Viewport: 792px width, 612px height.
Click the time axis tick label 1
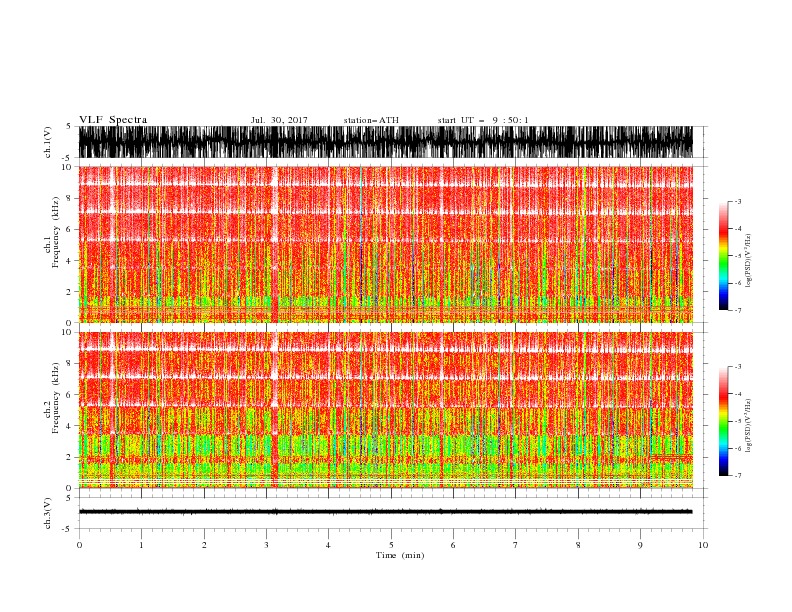click(141, 545)
